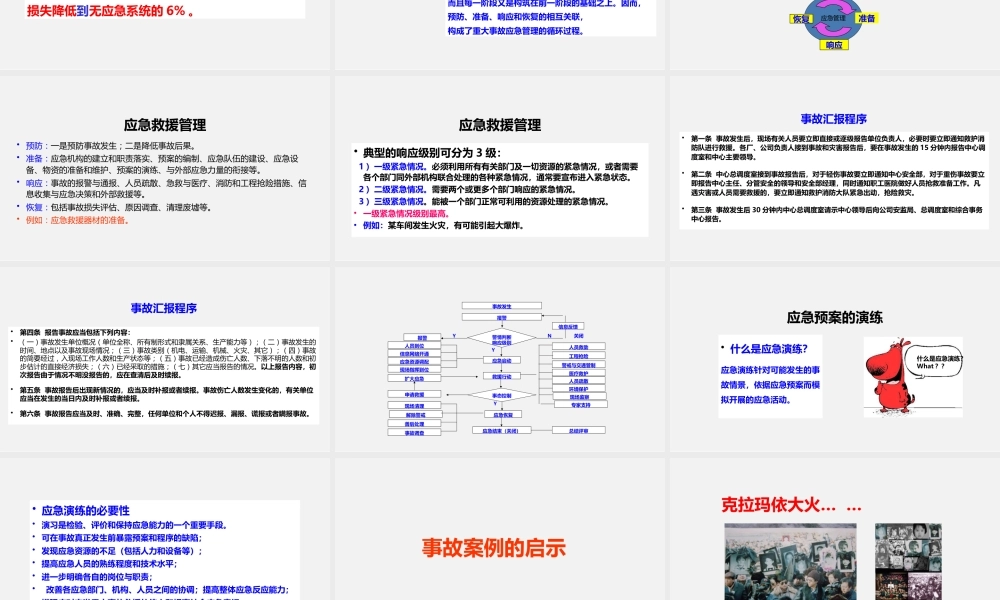Click heading 应急演练的必要性
The width and height of the screenshot is (1000, 600).
(x=85, y=511)
